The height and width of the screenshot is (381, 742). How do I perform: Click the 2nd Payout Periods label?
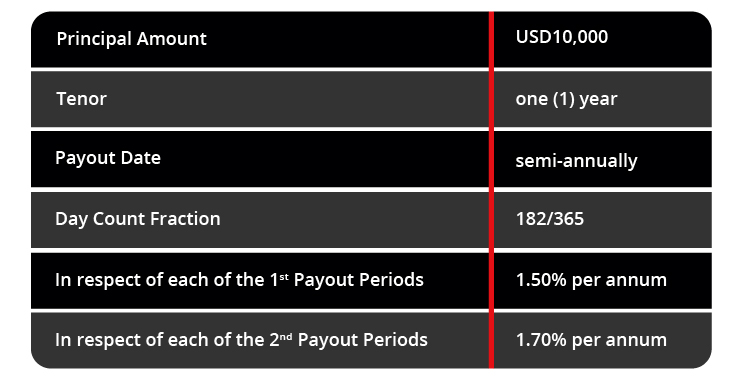(241, 340)
